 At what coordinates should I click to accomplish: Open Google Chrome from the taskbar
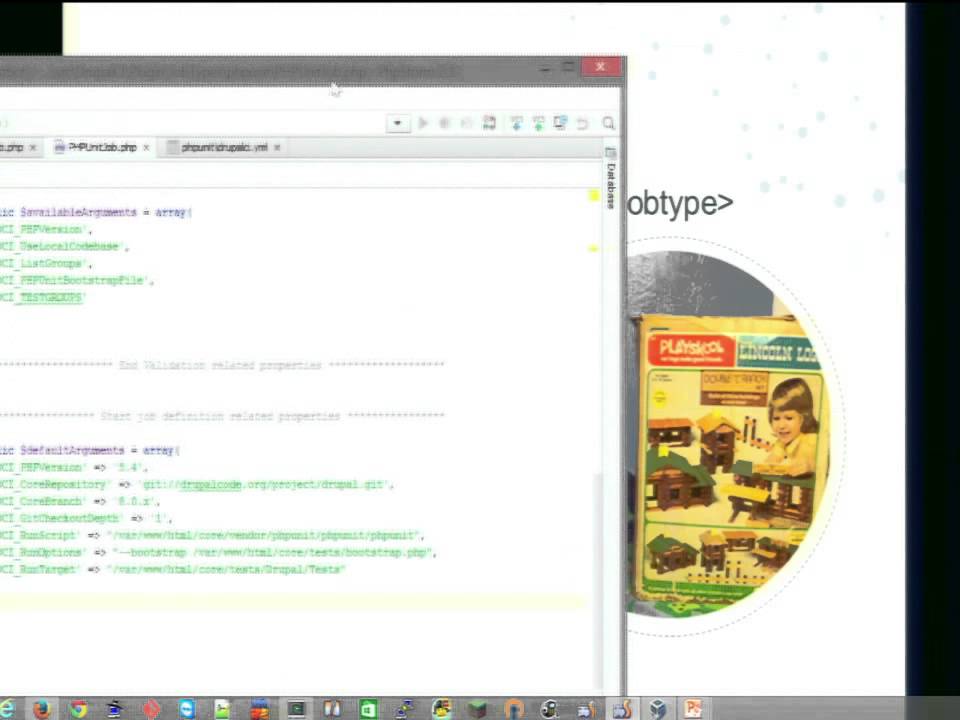tap(78, 709)
